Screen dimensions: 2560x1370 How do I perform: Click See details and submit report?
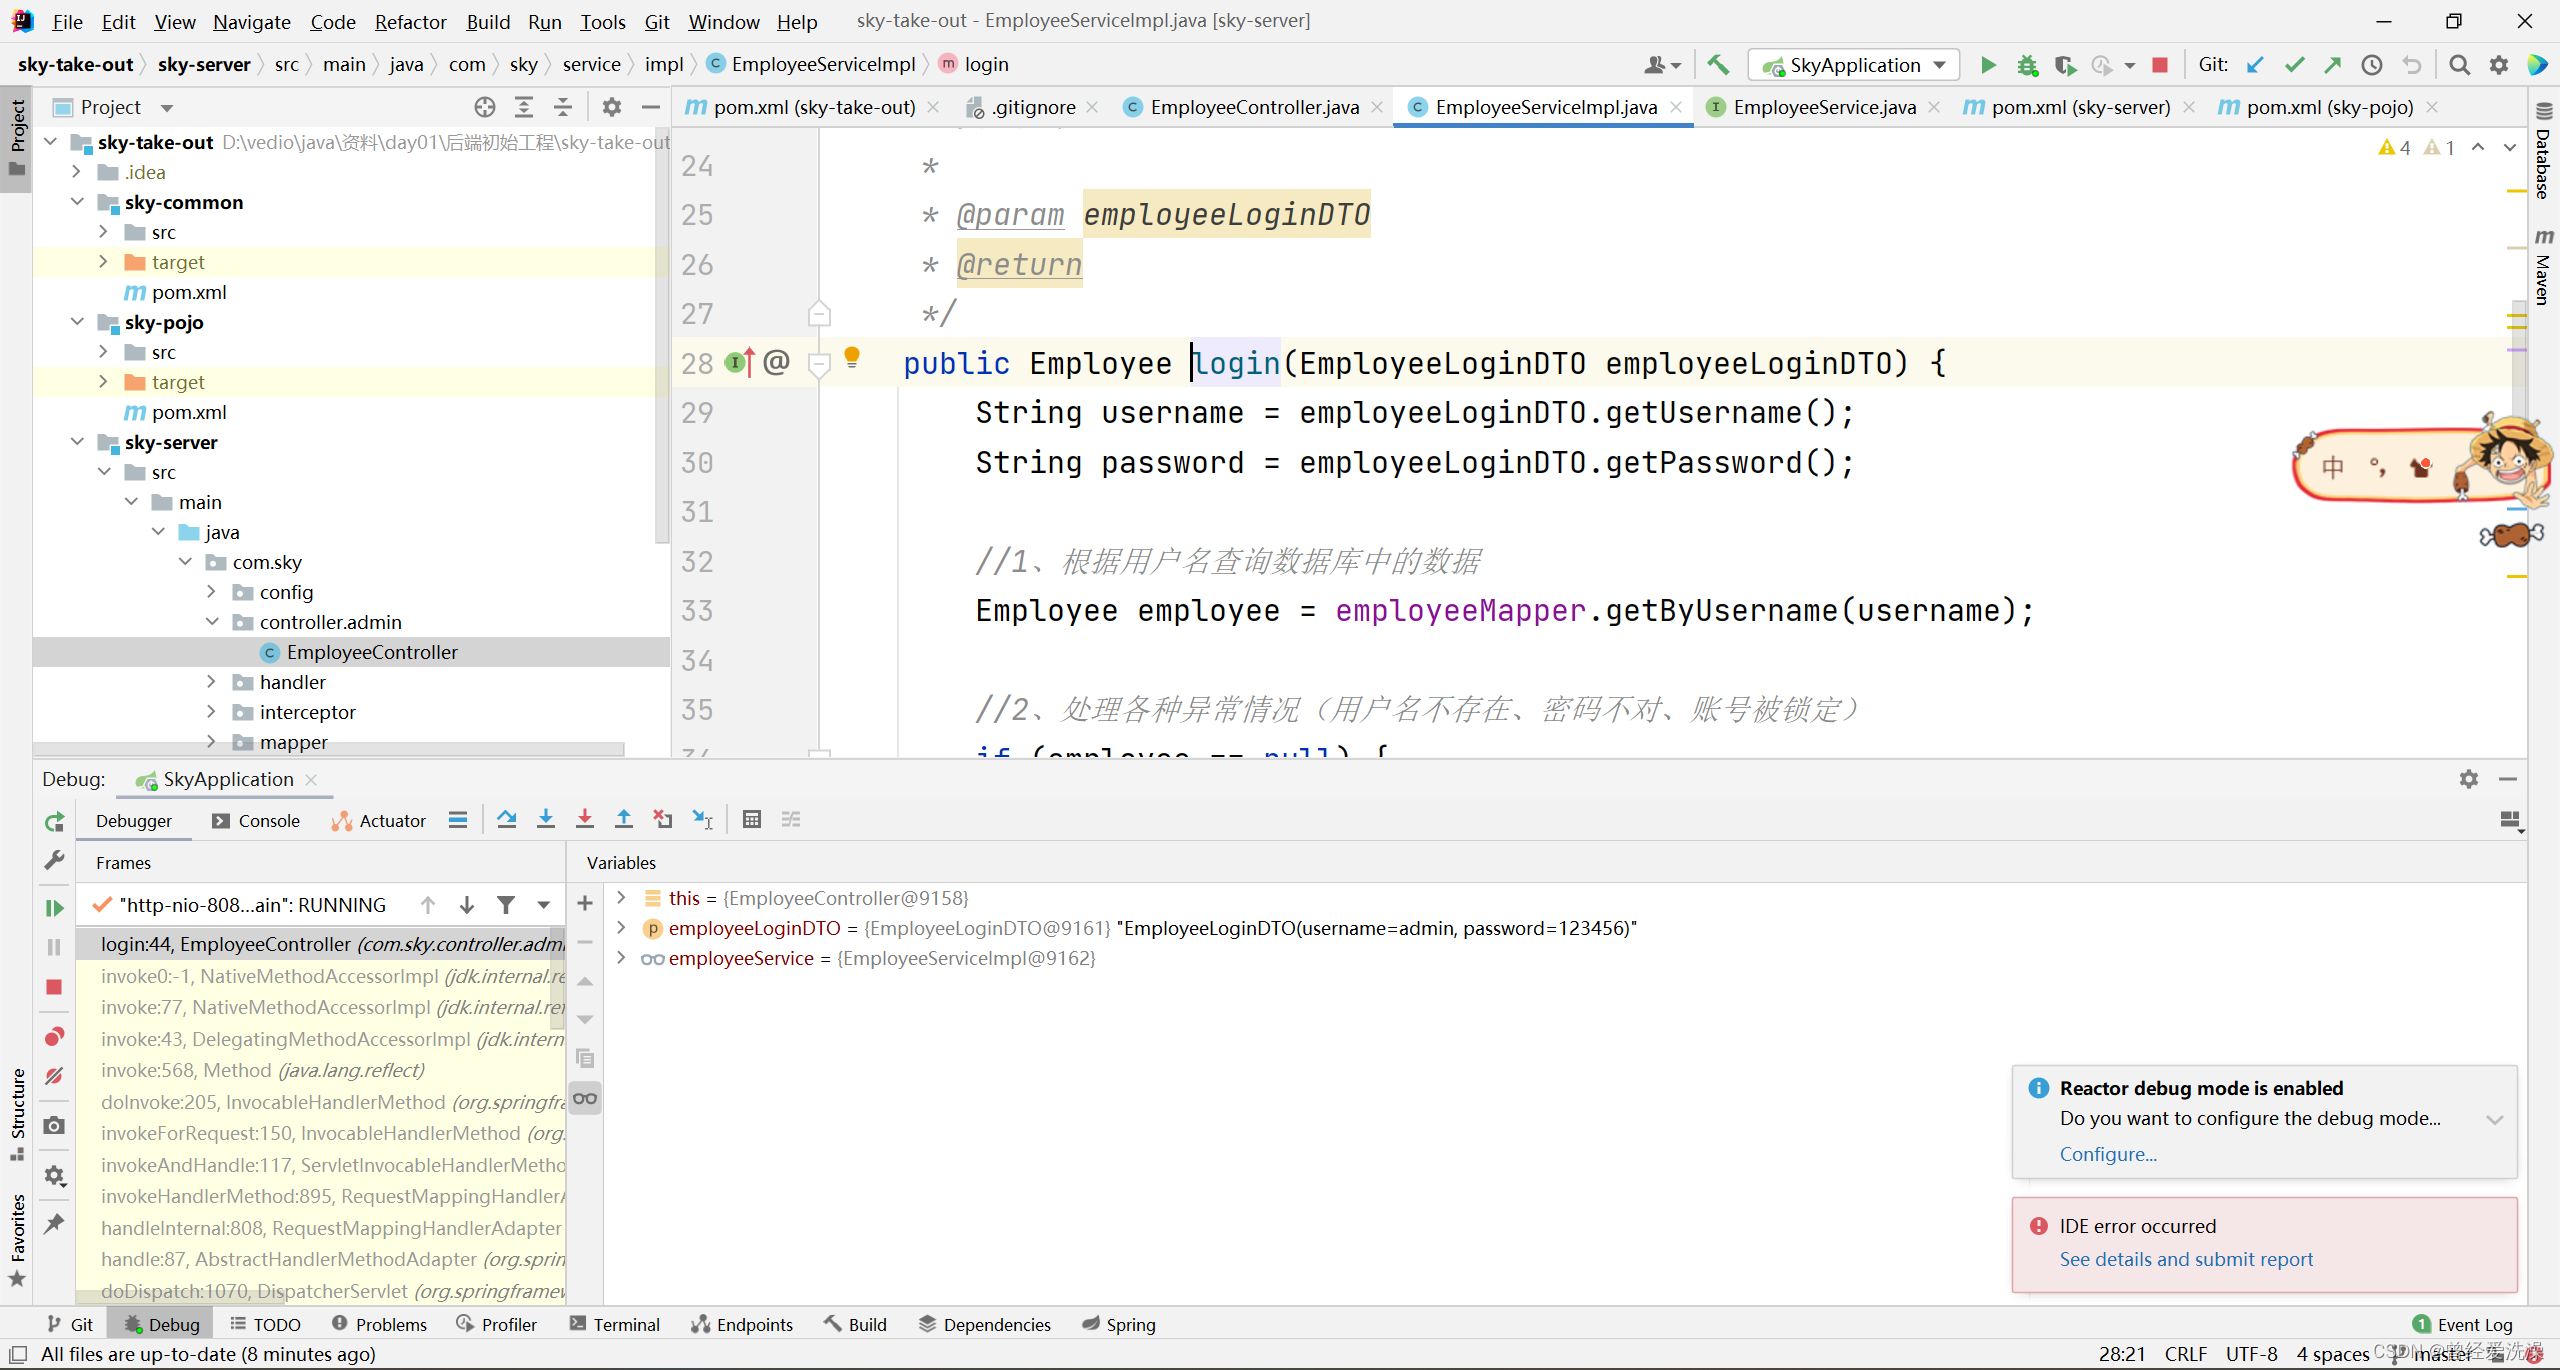pos(2185,1259)
